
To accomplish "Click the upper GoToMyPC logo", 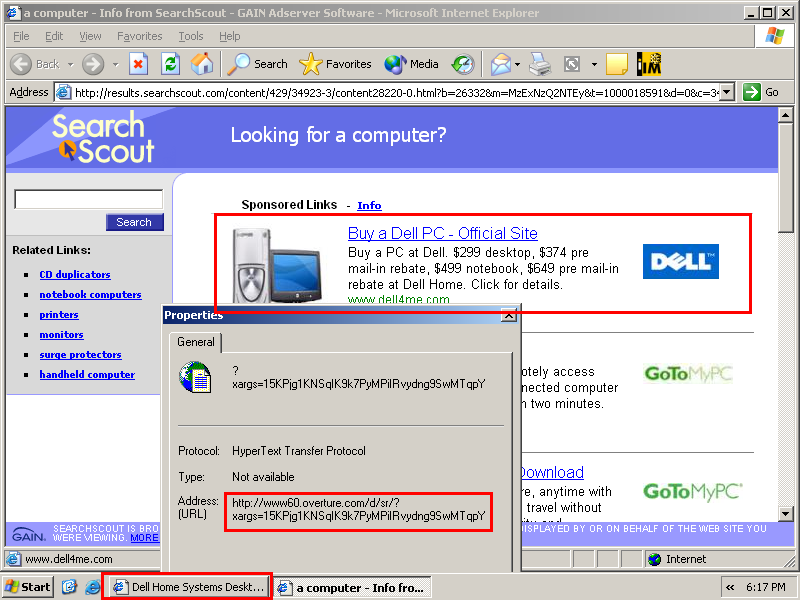I will click(x=688, y=374).
